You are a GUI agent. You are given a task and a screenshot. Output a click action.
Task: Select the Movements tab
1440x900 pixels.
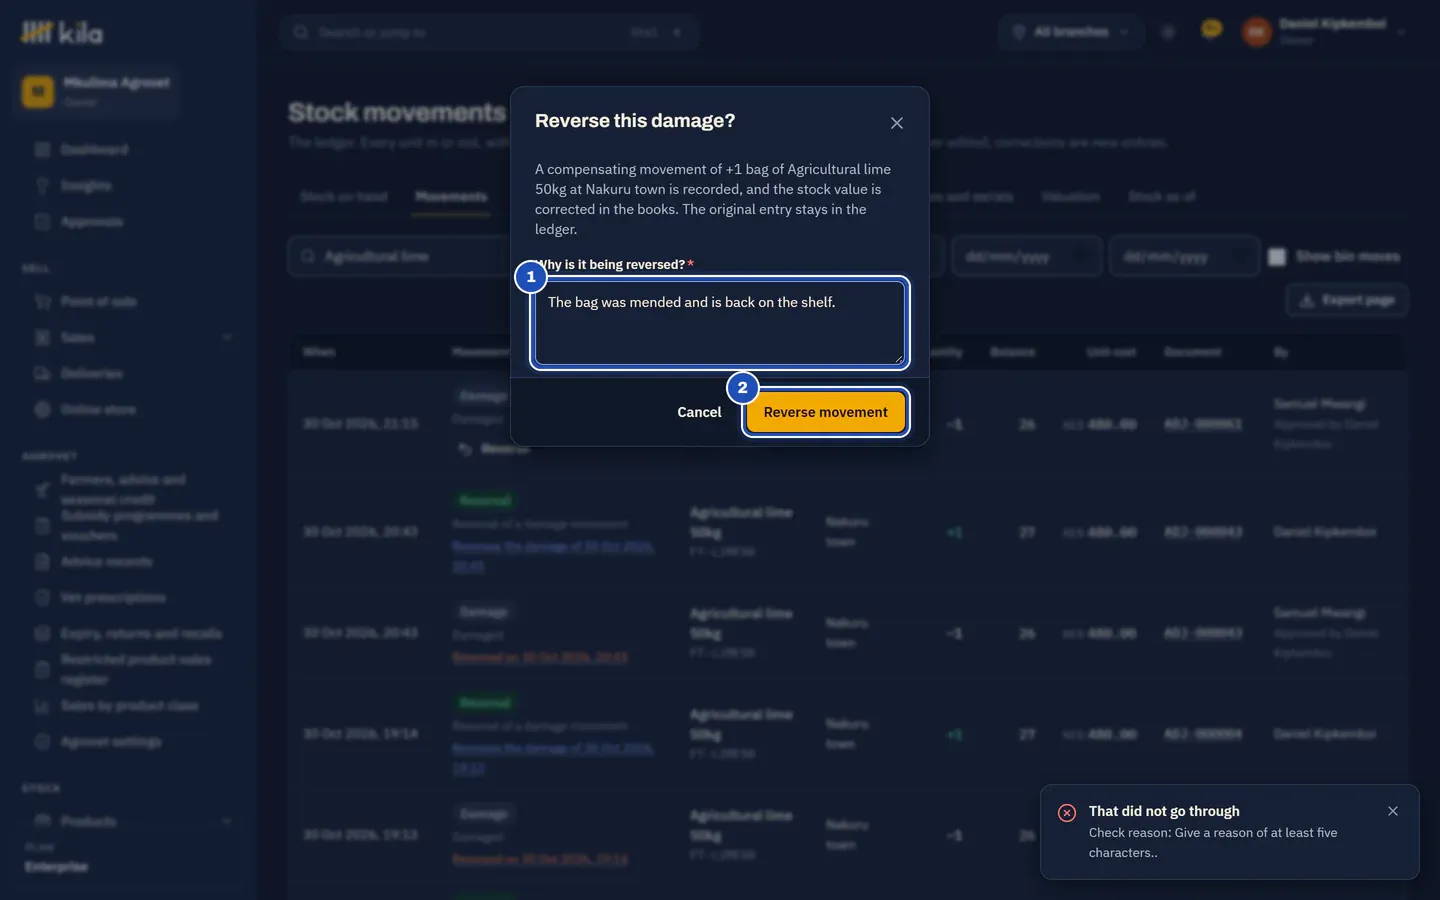(x=451, y=197)
